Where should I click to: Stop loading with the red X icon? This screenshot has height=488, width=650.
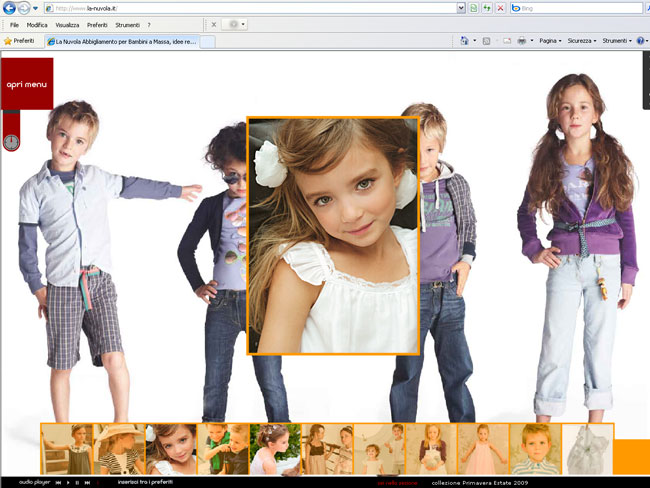click(500, 8)
